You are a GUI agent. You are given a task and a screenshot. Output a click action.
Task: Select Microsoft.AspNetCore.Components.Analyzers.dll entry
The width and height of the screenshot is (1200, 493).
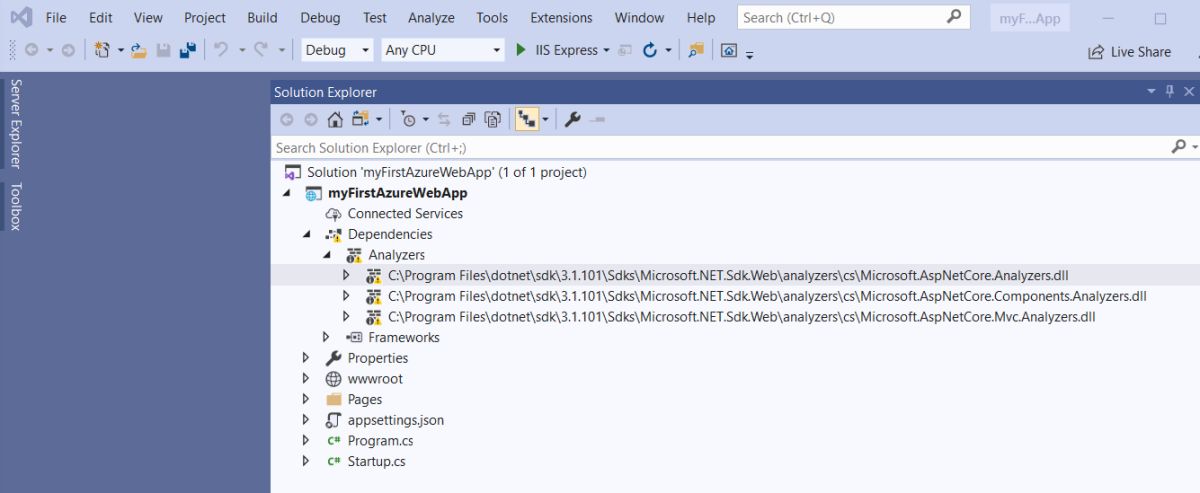(767, 297)
